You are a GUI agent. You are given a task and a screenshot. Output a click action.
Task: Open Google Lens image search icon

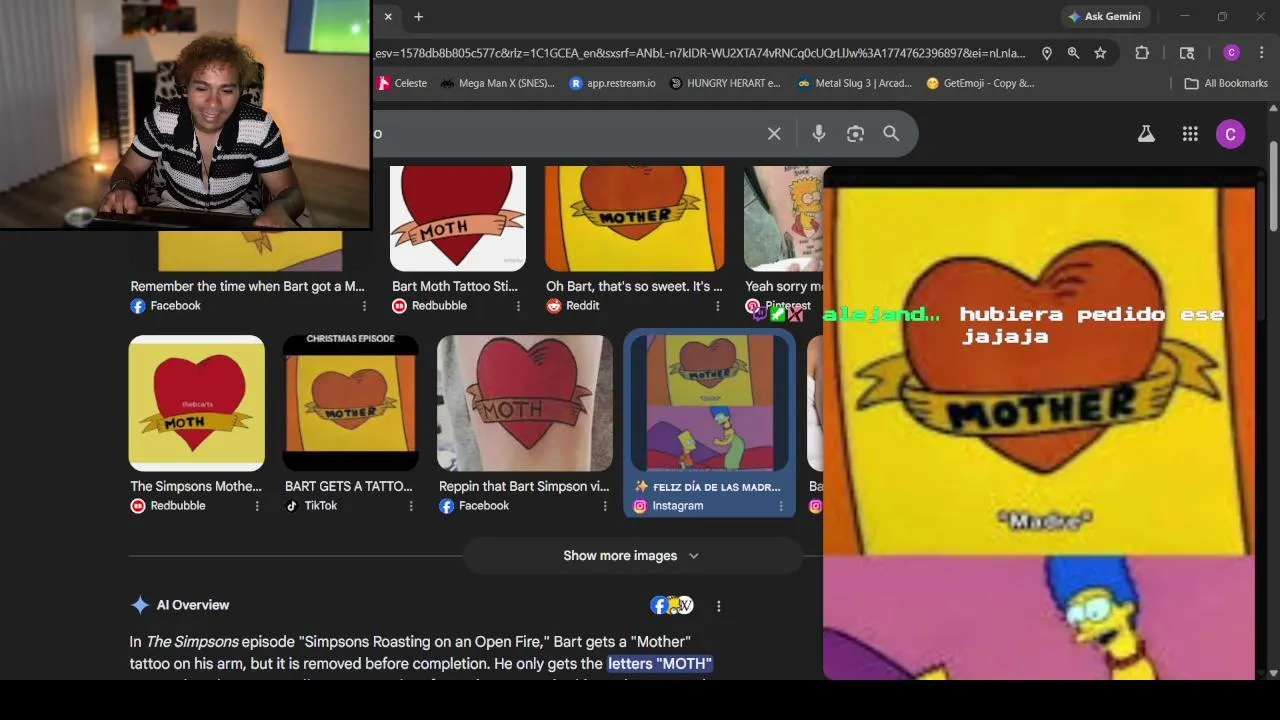click(x=855, y=133)
